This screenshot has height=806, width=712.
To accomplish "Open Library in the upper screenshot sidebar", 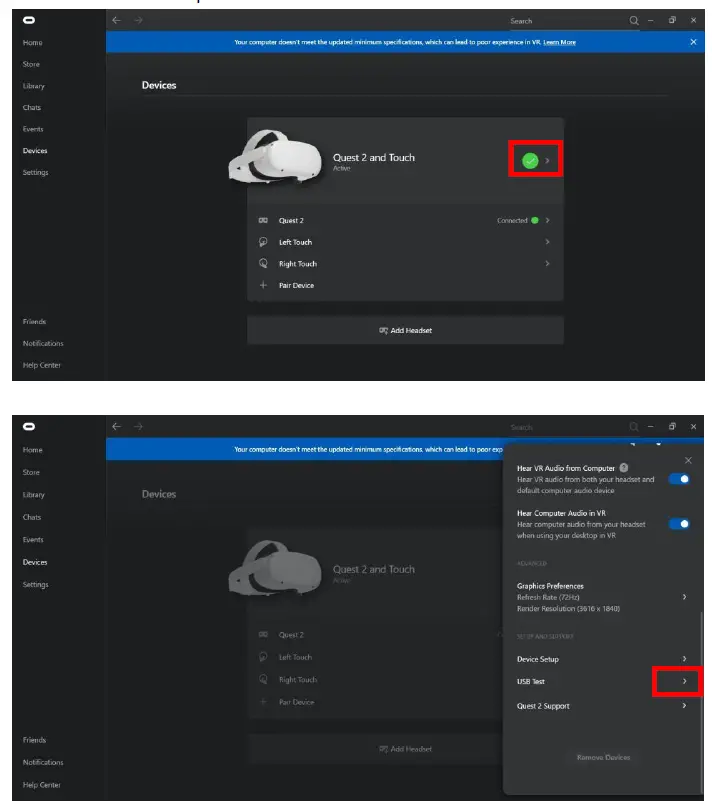I will [33, 86].
